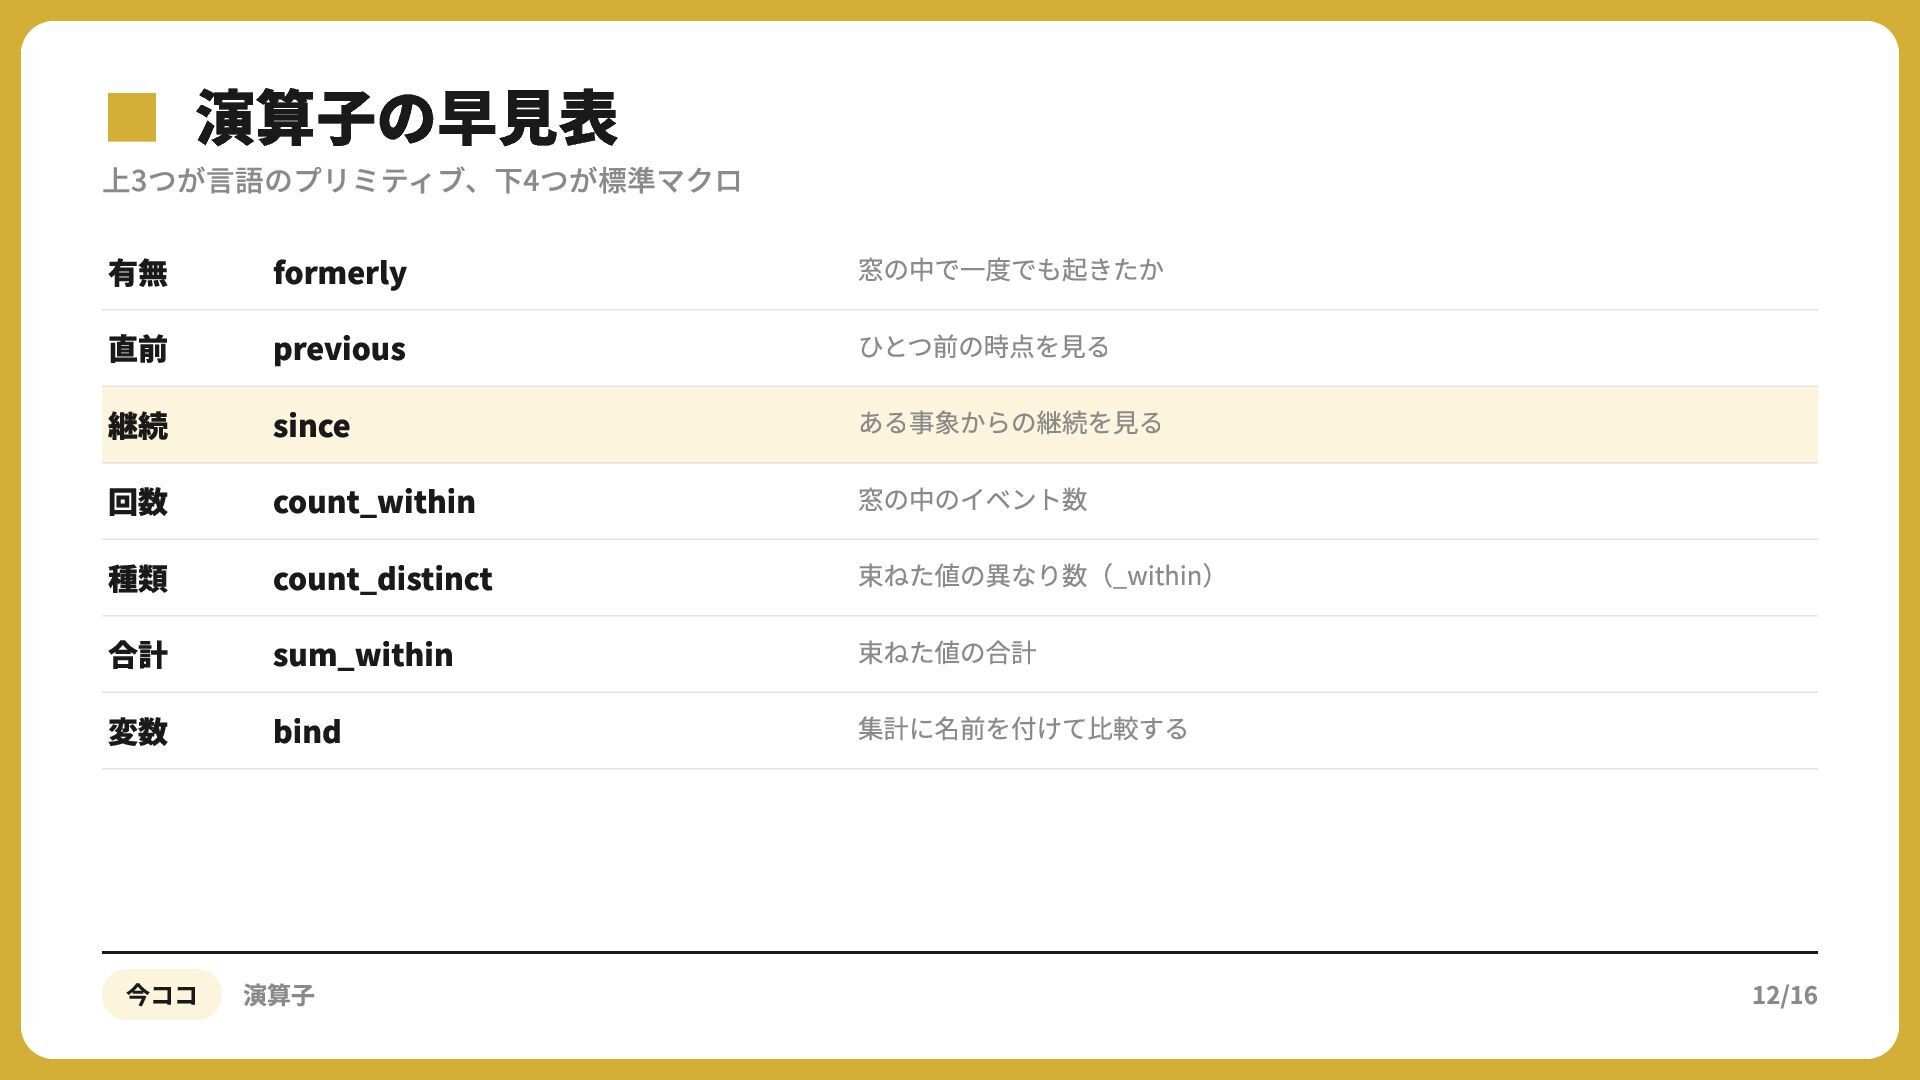Image resolution: width=1920 pixels, height=1080 pixels.
Task: Select the formerly operator name
Action: [340, 273]
